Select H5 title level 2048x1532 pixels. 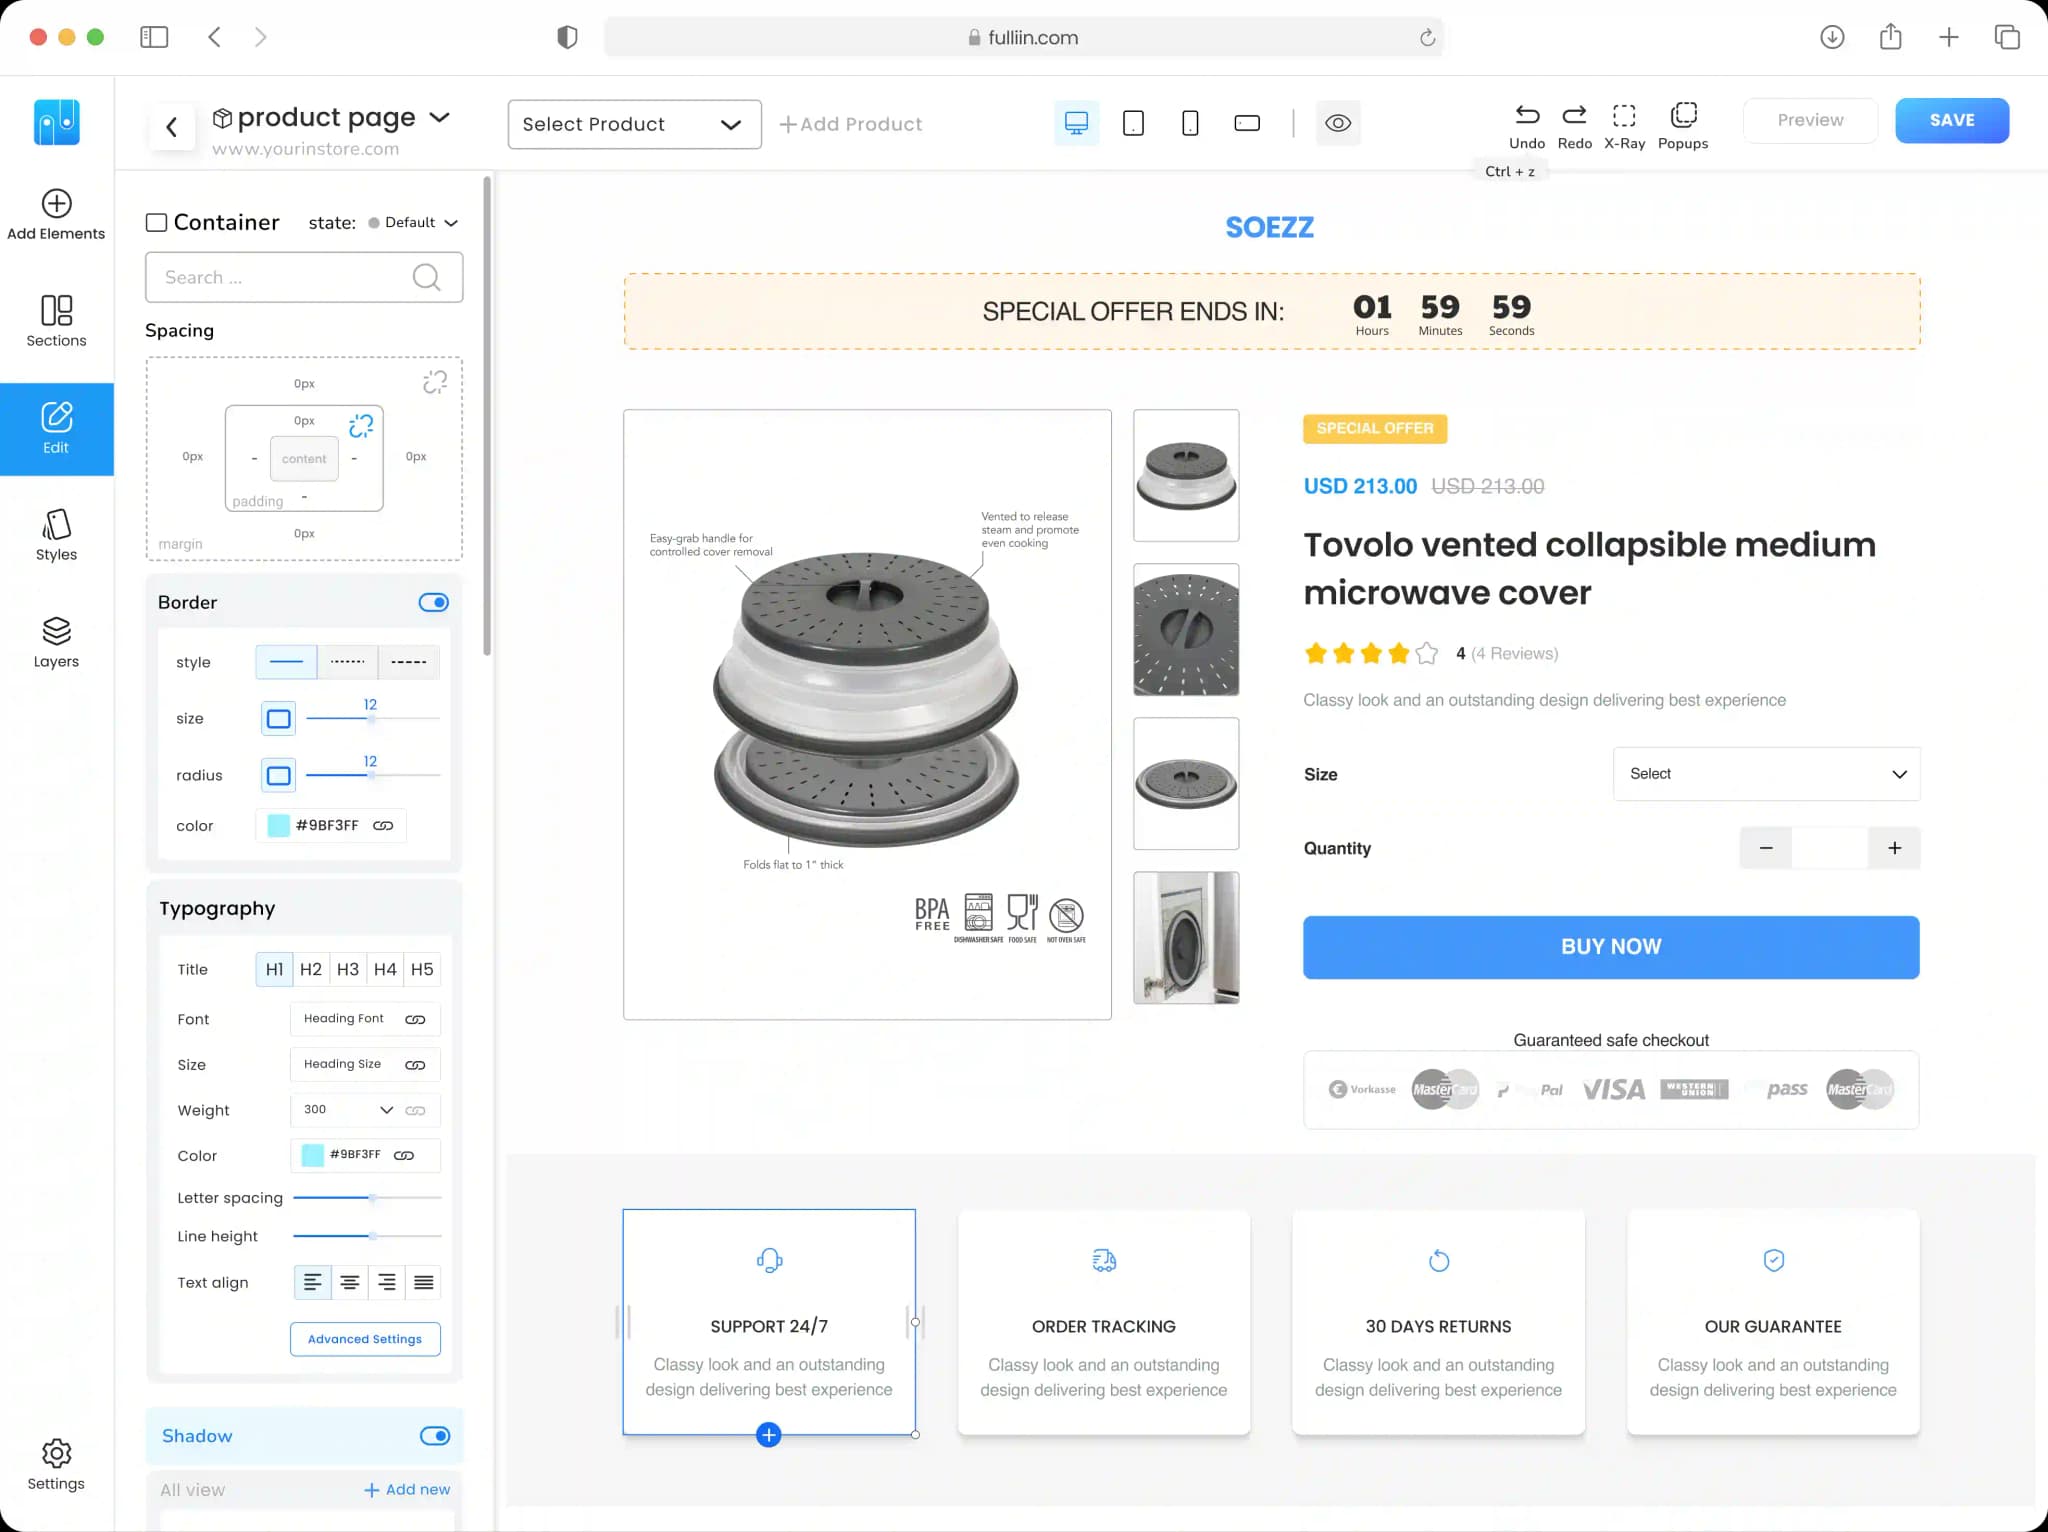[x=422, y=969]
